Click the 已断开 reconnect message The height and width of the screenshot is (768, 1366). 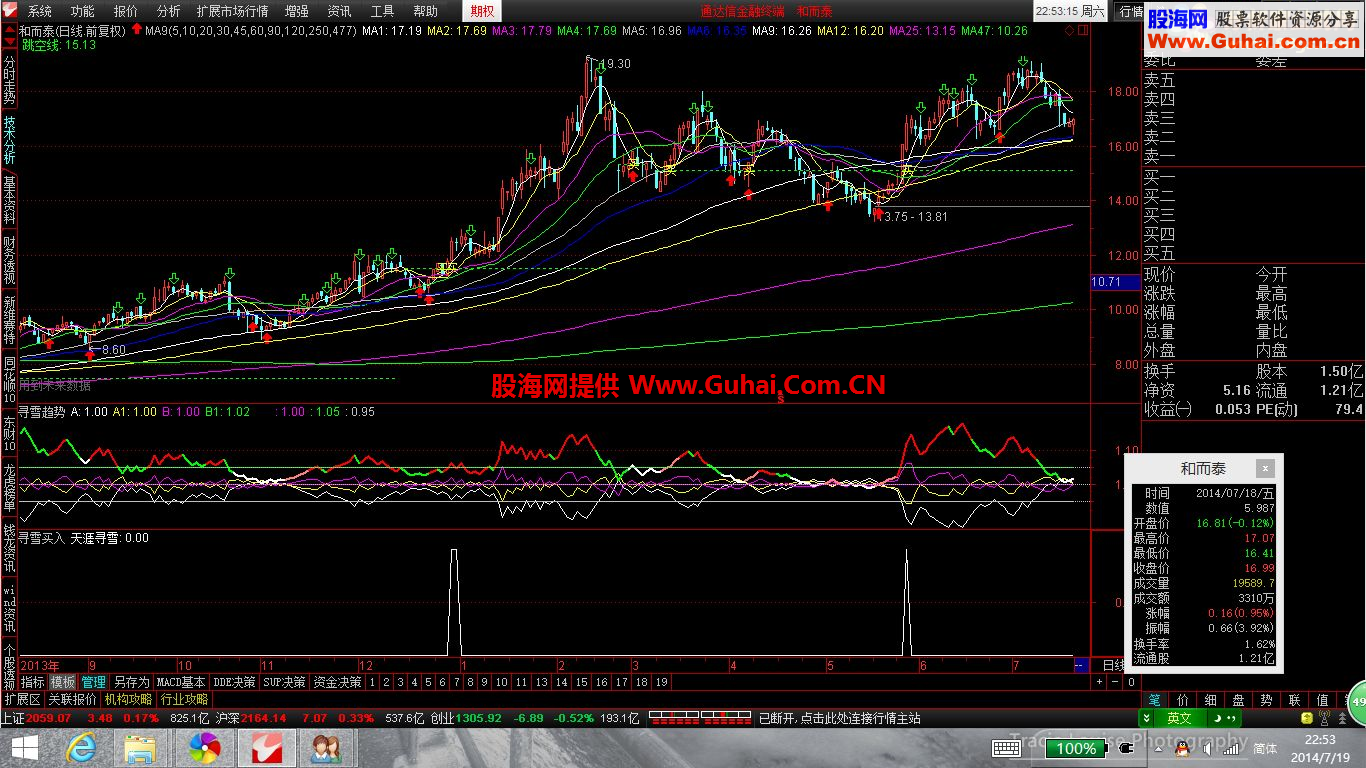pyautogui.click(x=839, y=718)
